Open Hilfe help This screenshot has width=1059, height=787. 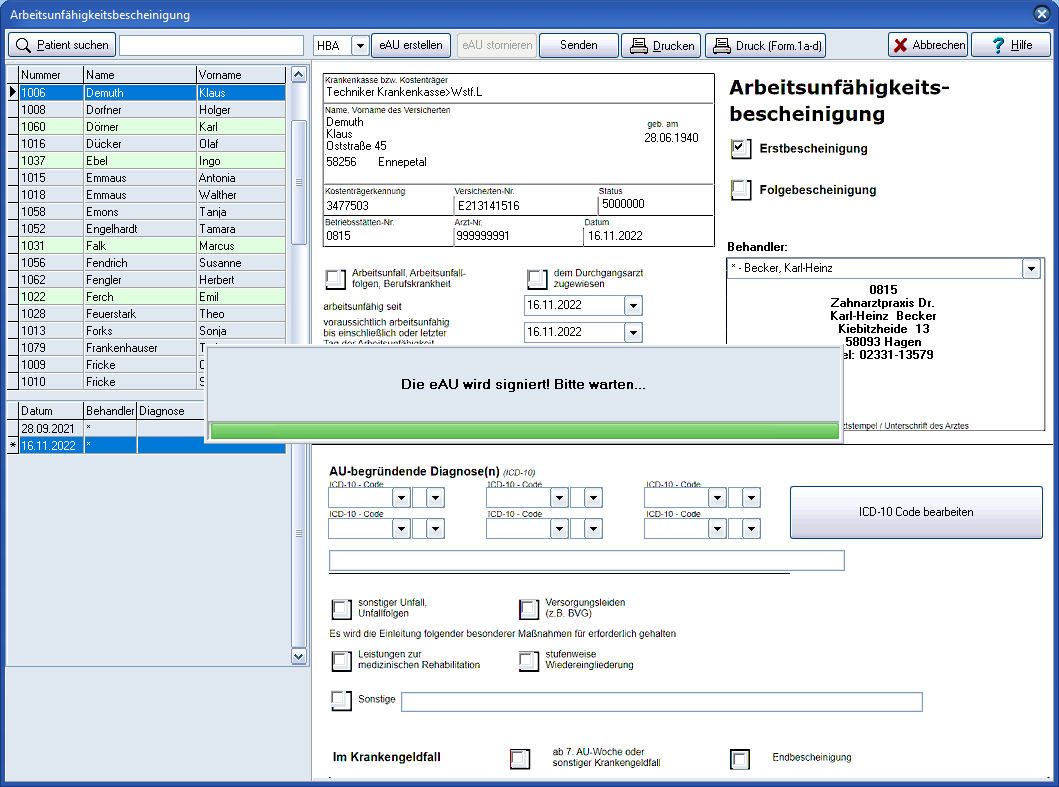[1011, 45]
